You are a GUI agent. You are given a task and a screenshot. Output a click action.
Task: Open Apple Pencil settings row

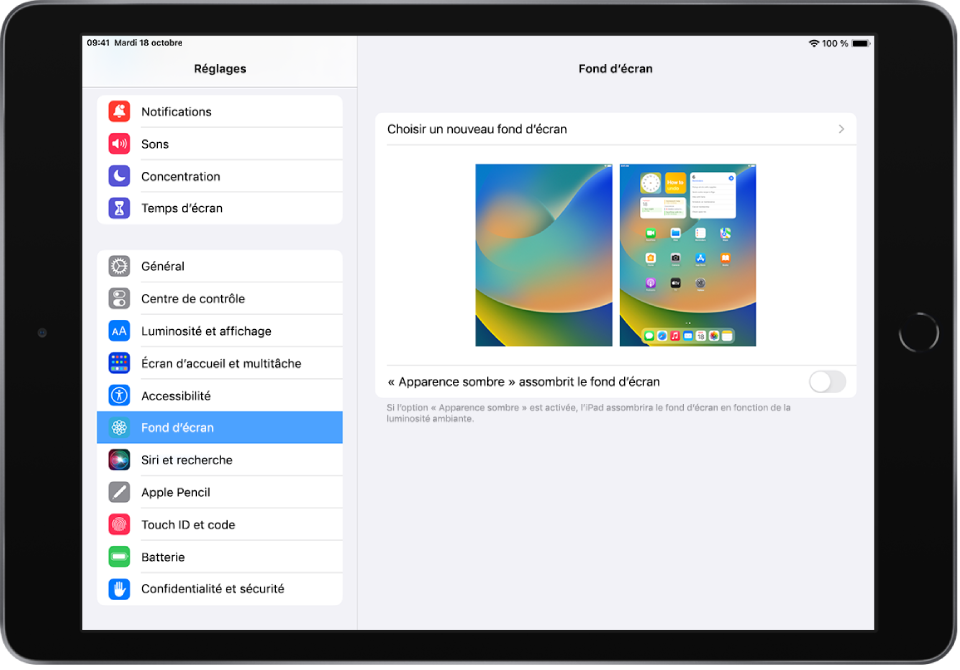[x=176, y=492]
